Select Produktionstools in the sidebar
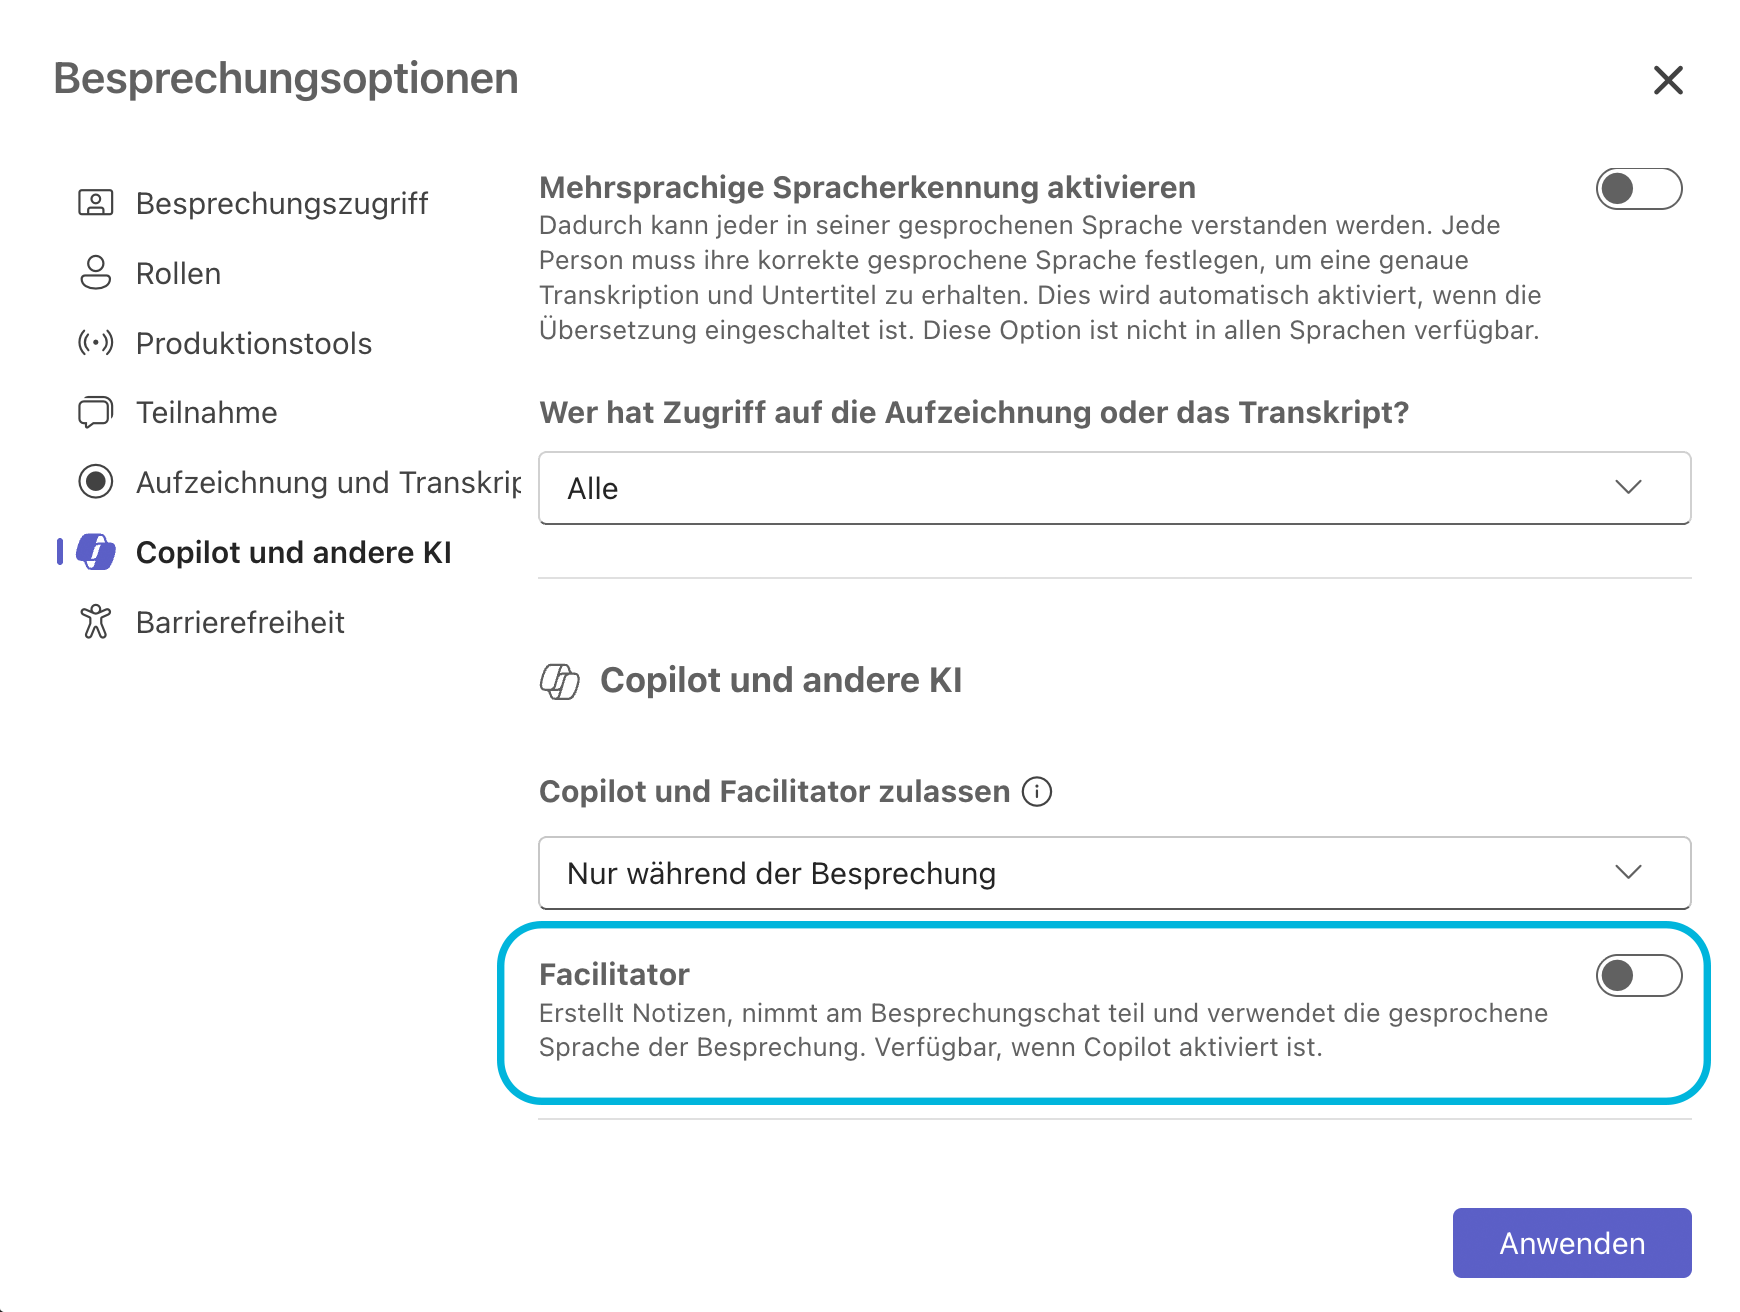The height and width of the screenshot is (1312, 1740). point(254,343)
